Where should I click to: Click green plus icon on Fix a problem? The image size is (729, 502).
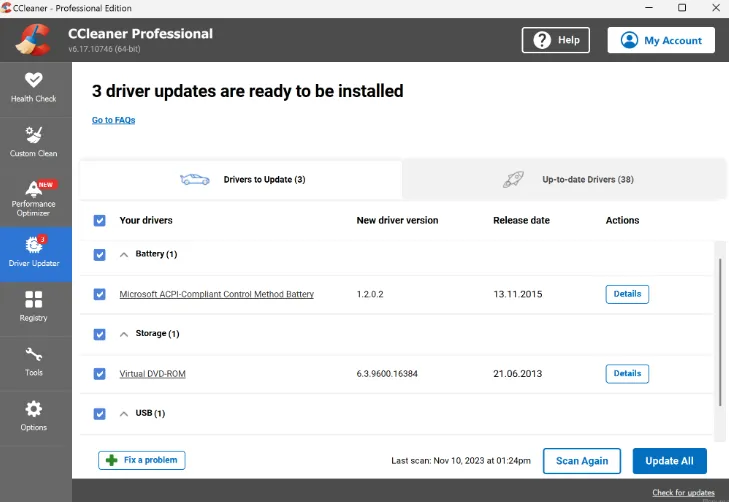(112, 460)
